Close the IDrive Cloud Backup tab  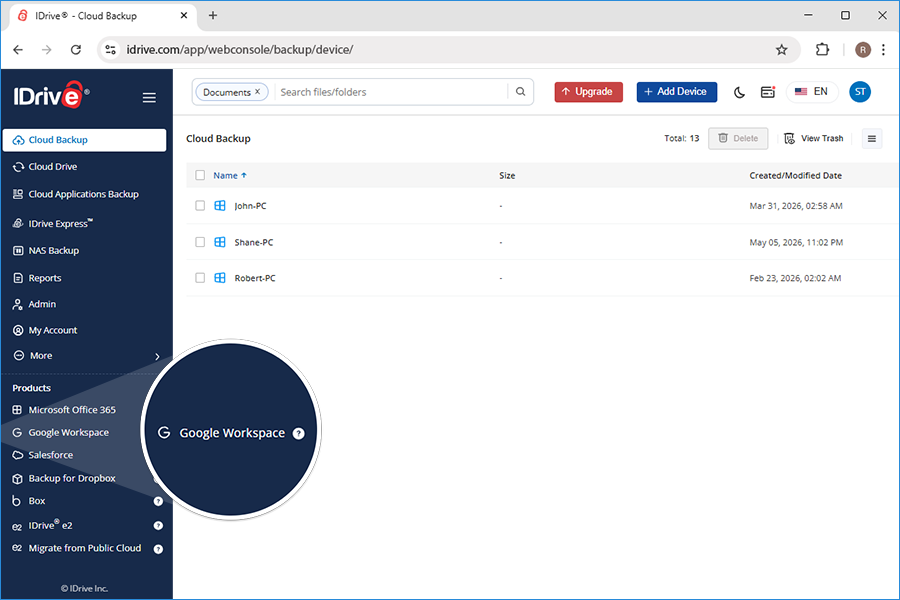click(184, 16)
